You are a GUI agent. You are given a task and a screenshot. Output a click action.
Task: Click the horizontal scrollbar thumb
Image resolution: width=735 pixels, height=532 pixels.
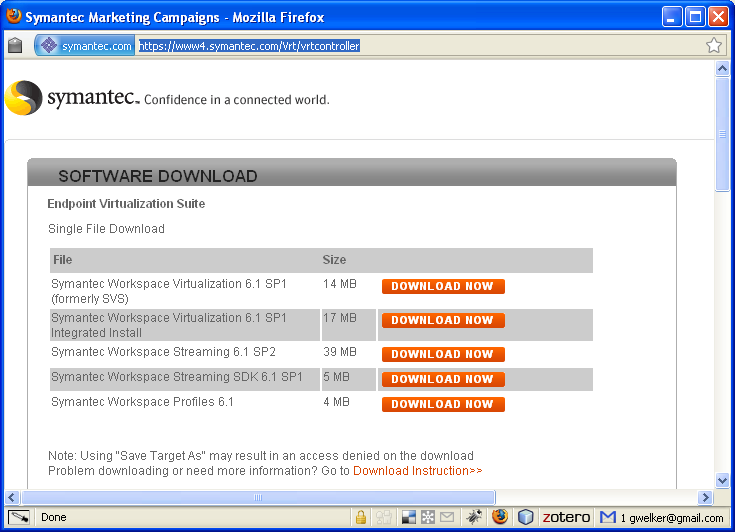(258, 497)
